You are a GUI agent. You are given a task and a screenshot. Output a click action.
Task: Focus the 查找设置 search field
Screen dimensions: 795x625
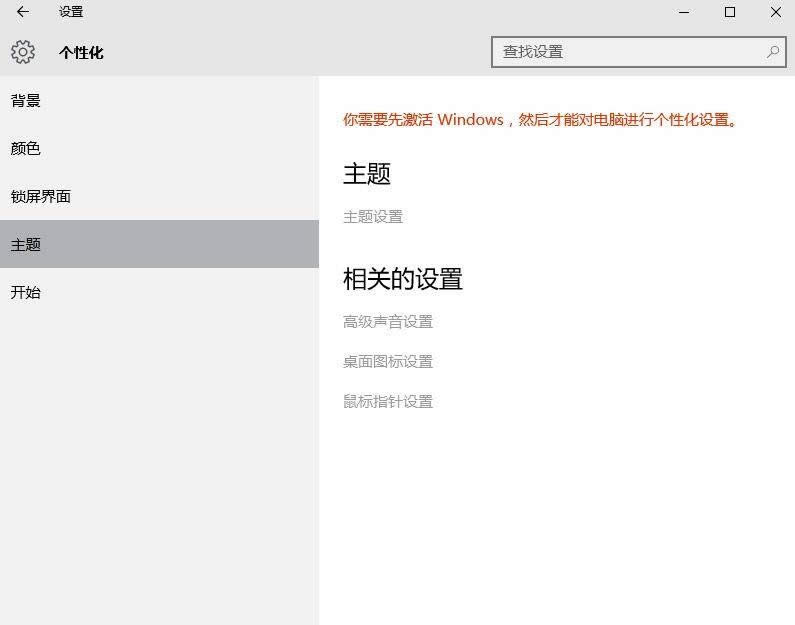(x=630, y=52)
